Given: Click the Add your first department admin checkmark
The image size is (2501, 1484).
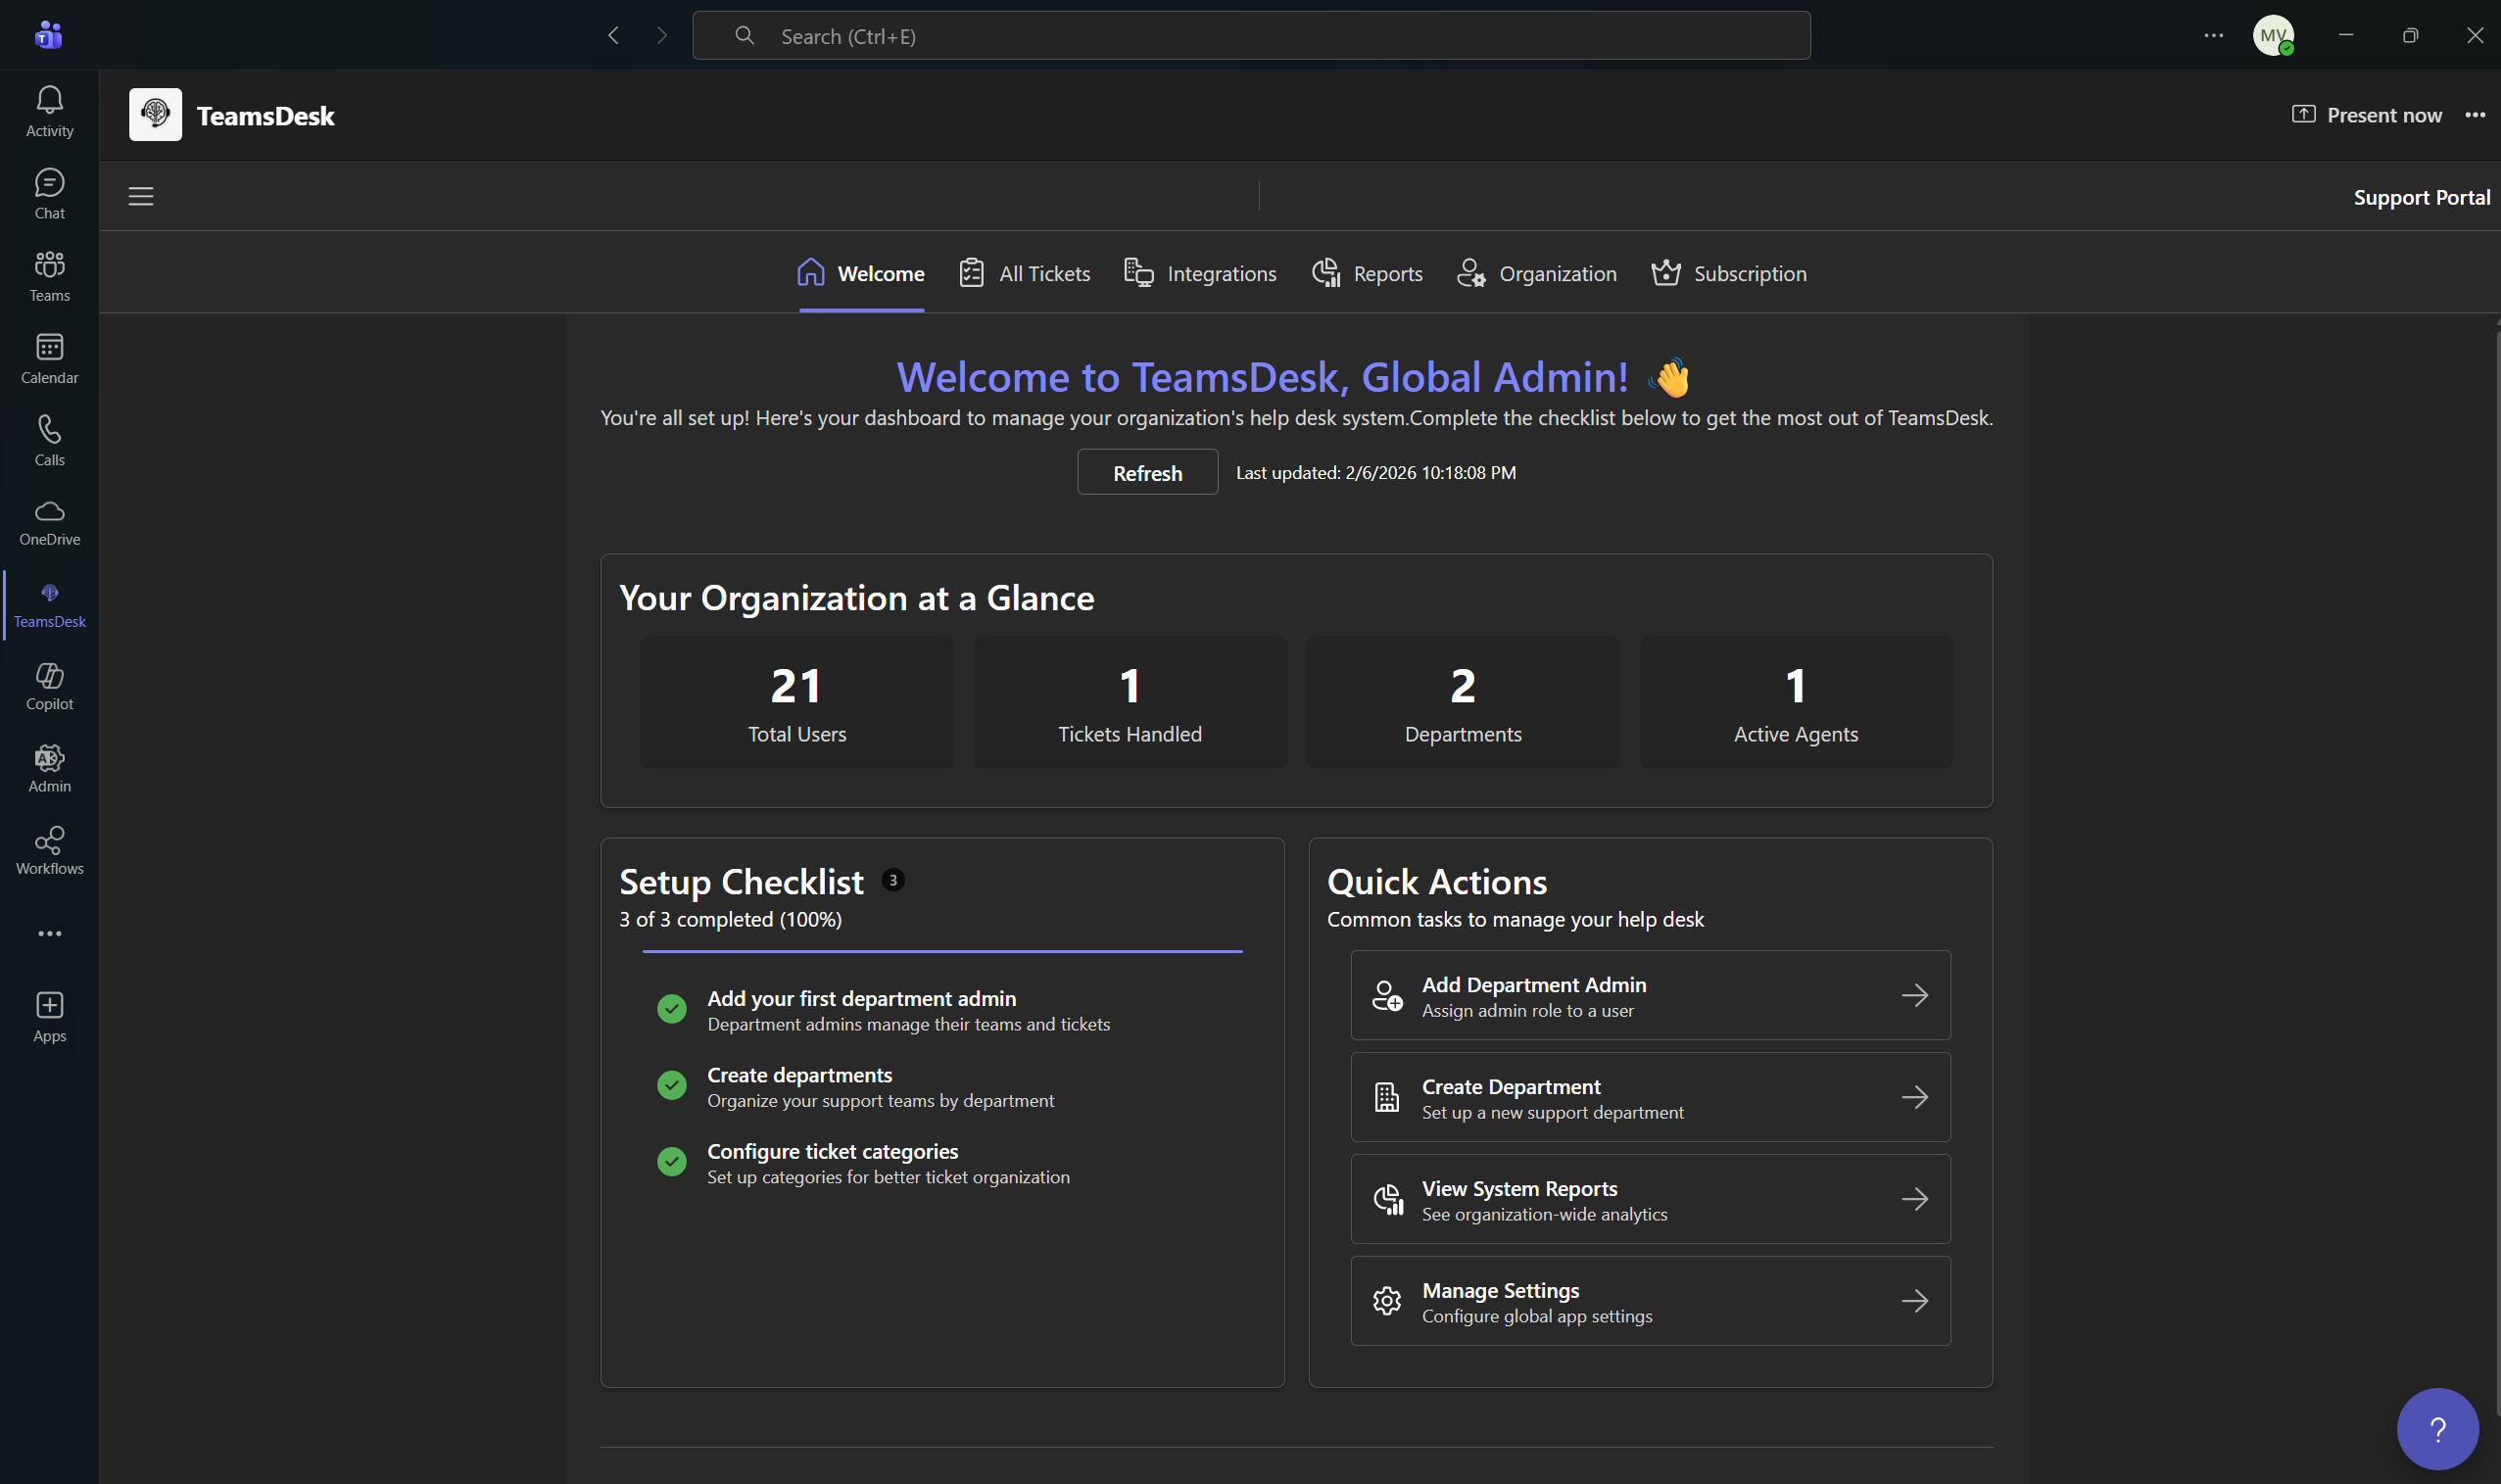Looking at the screenshot, I should tap(671, 1009).
